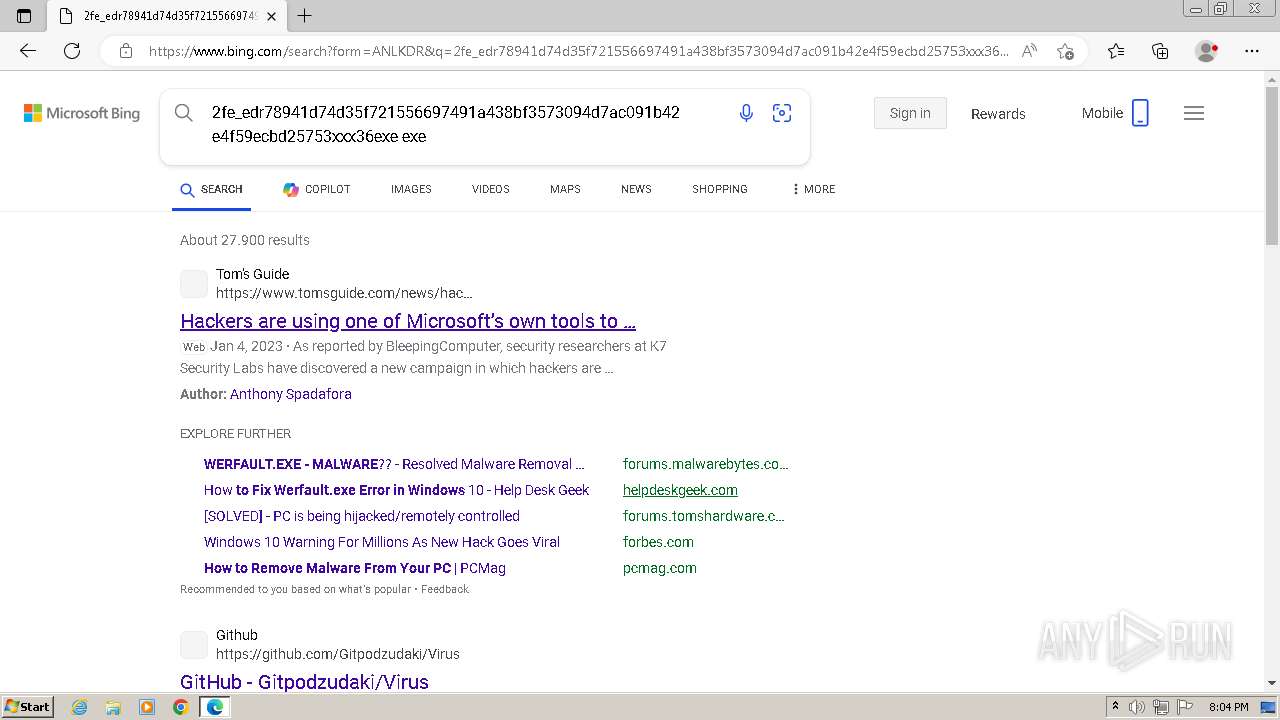This screenshot has height=720, width=1280.
Task: Click forbes.com domain text
Action: [658, 542]
